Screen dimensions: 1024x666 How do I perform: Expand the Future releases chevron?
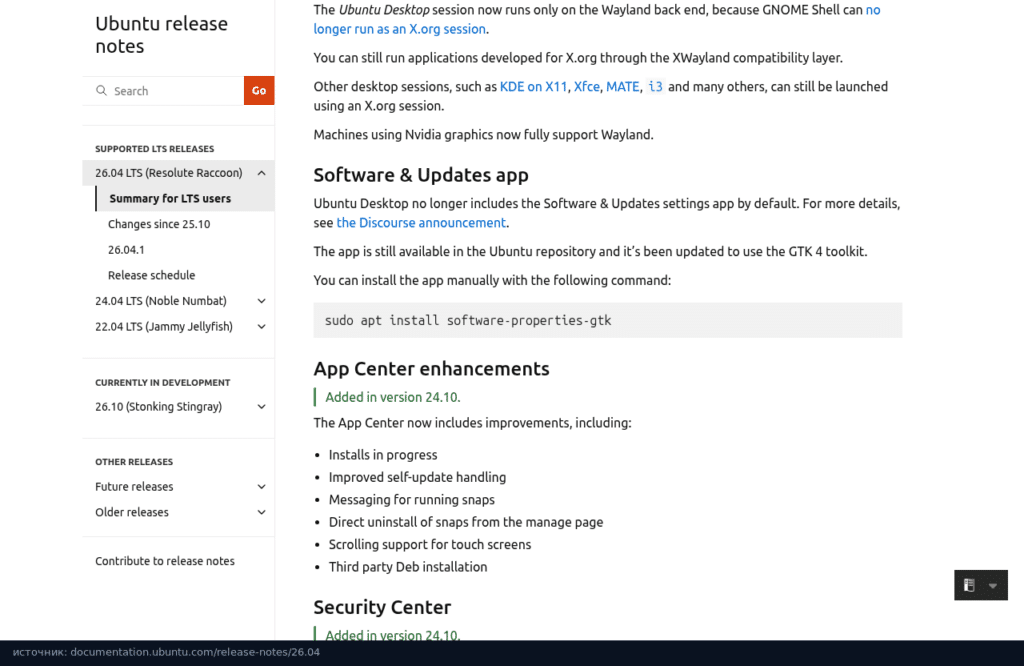[x=261, y=486]
